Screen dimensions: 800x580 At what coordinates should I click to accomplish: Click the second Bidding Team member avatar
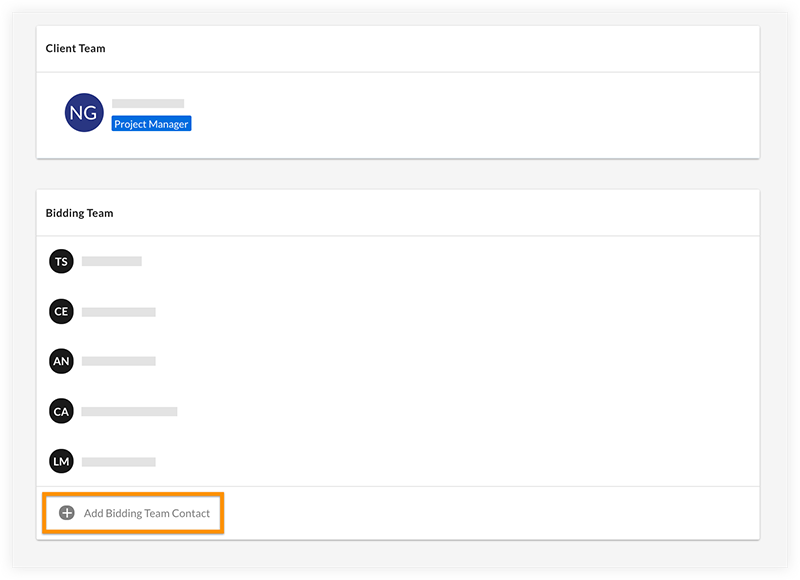(61, 311)
